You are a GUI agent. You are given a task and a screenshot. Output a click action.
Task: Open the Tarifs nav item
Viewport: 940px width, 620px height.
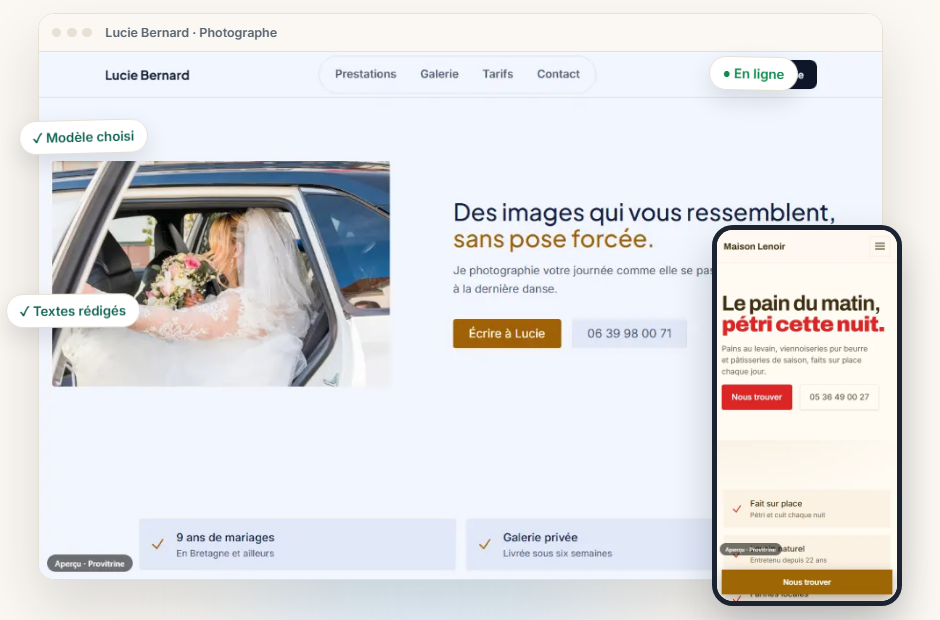(x=498, y=74)
